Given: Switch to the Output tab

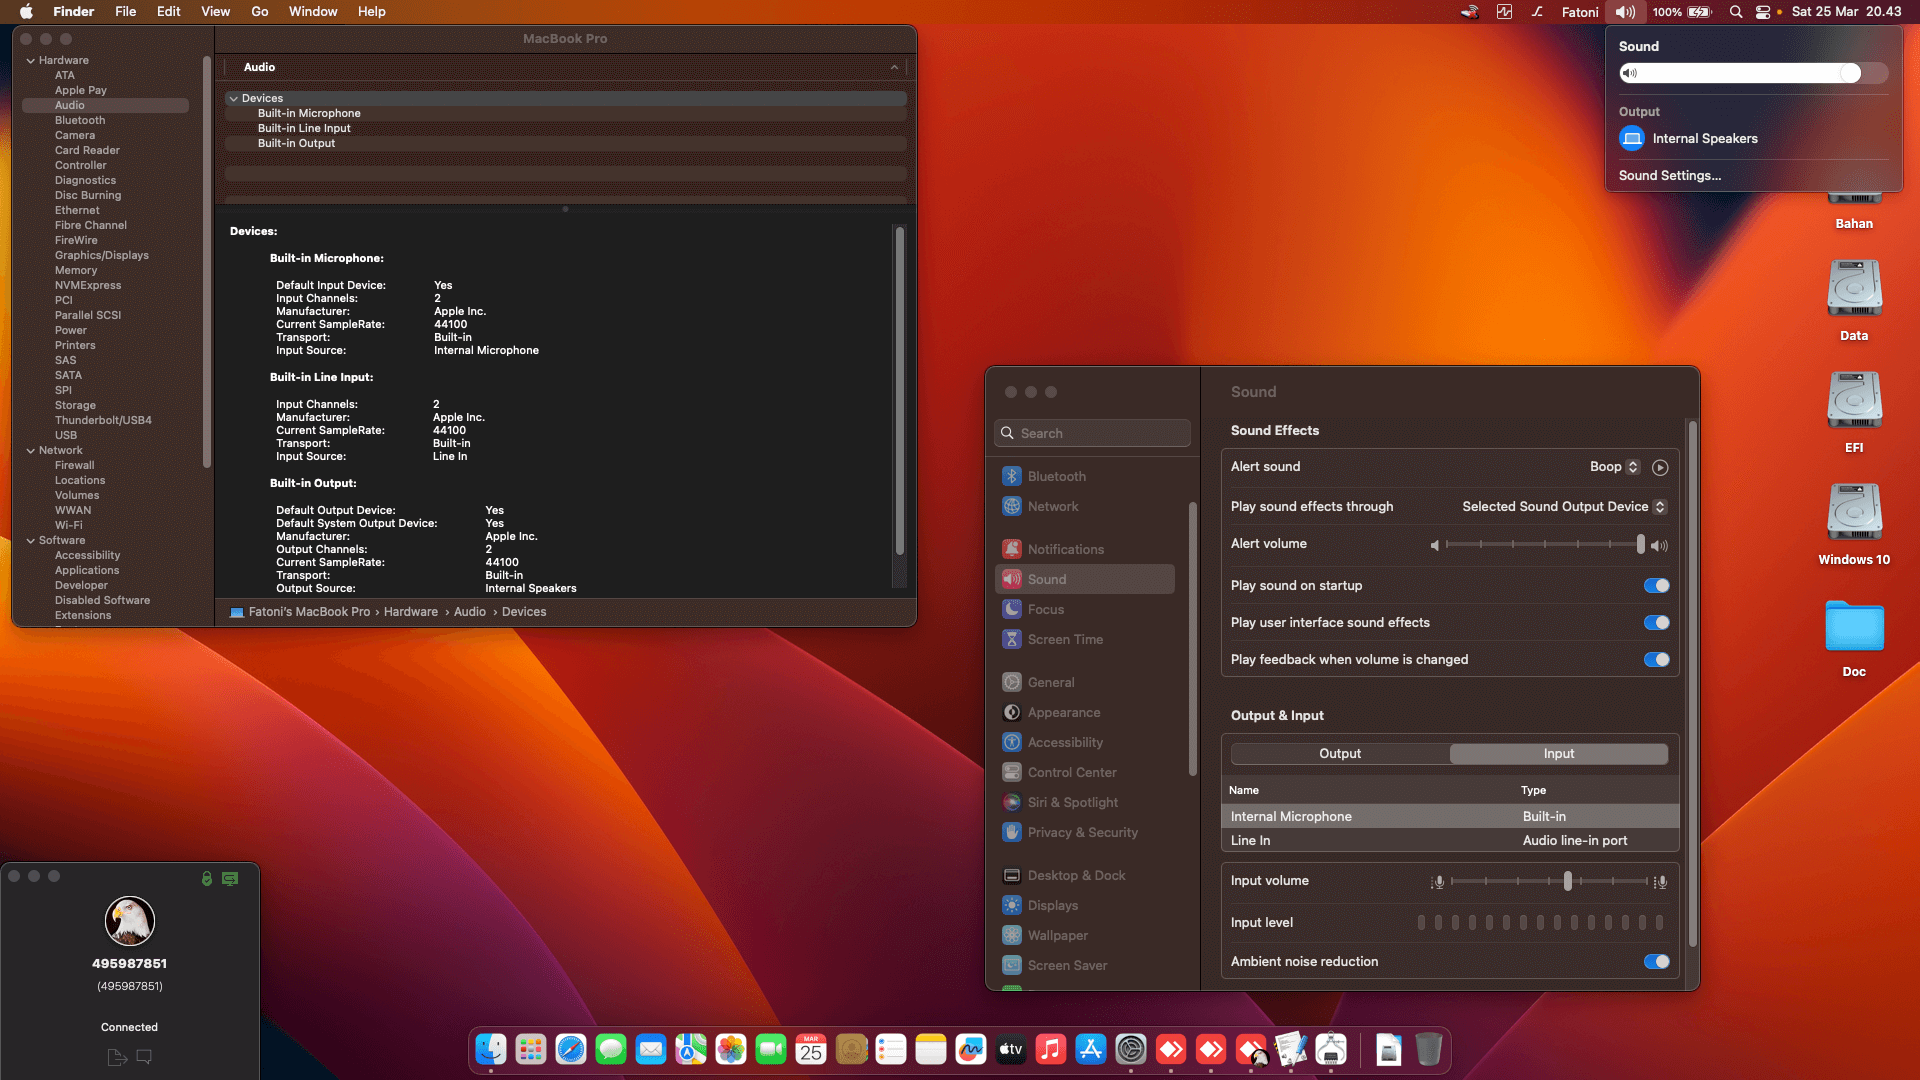Looking at the screenshot, I should (1340, 753).
